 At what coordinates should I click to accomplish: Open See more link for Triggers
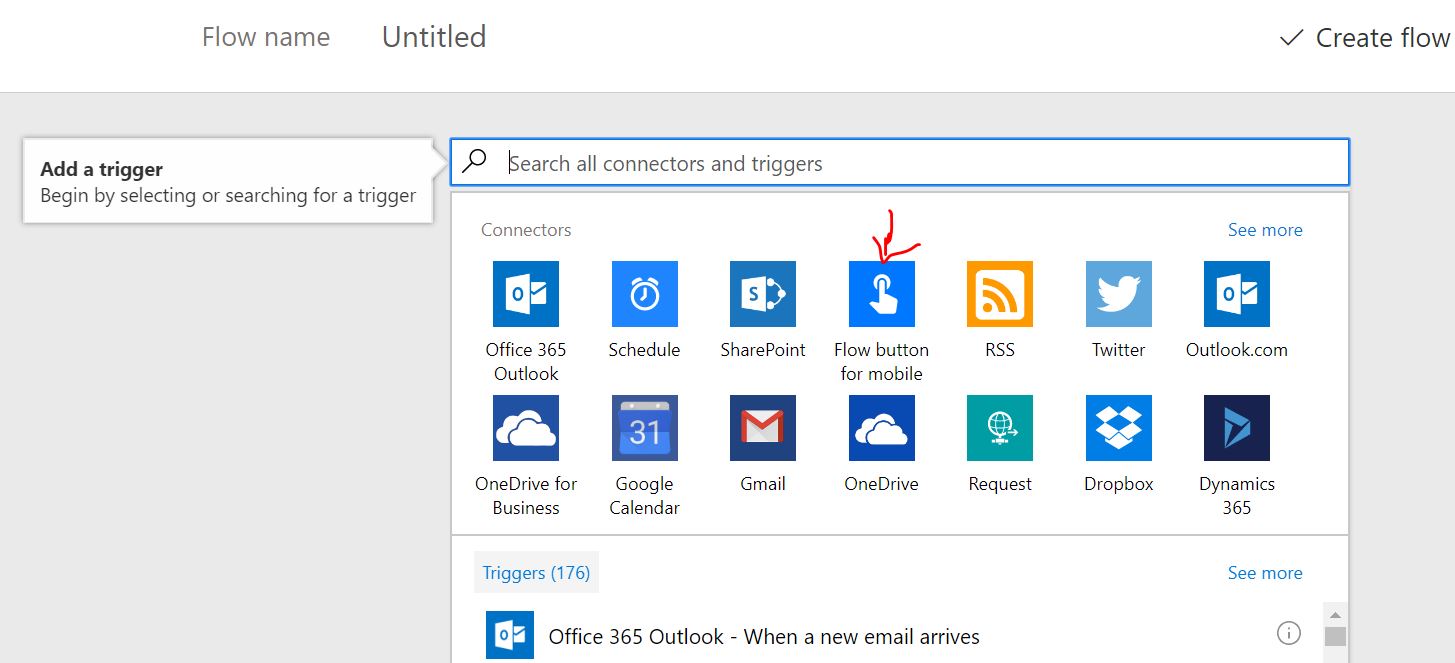[1265, 573]
